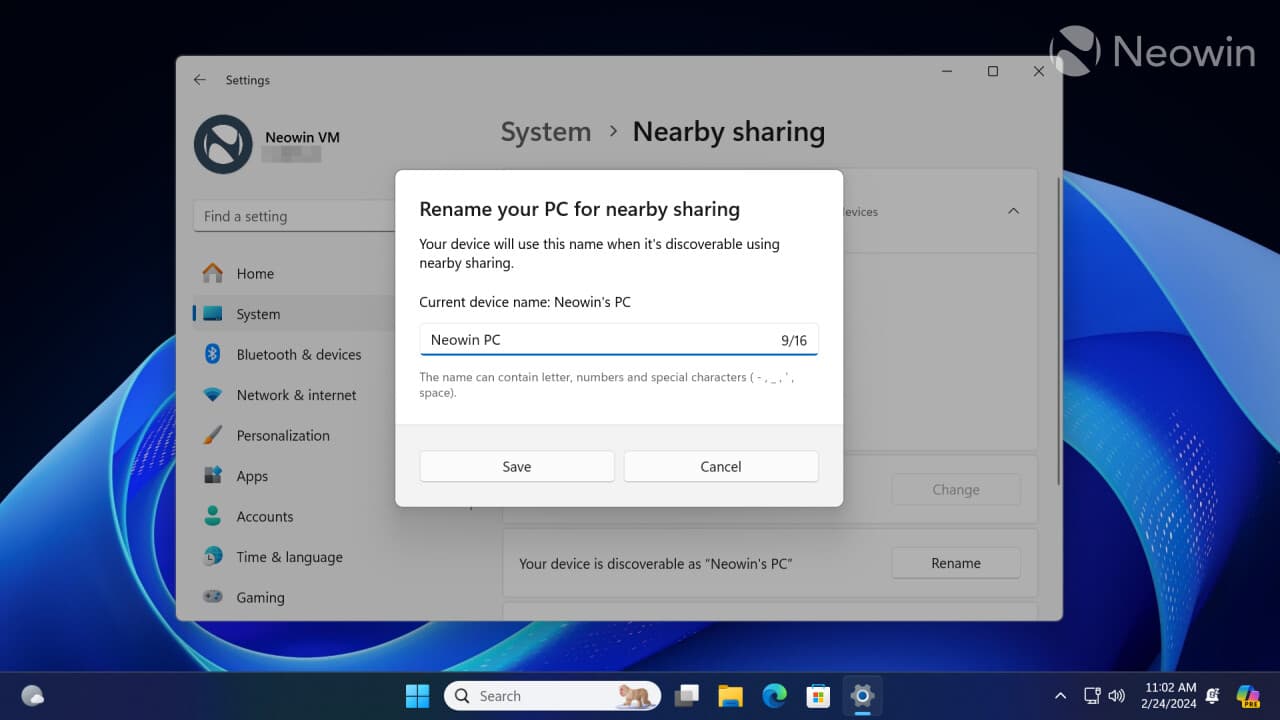1280x720 pixels.
Task: Go to the Settings Home page
Action: [255, 273]
